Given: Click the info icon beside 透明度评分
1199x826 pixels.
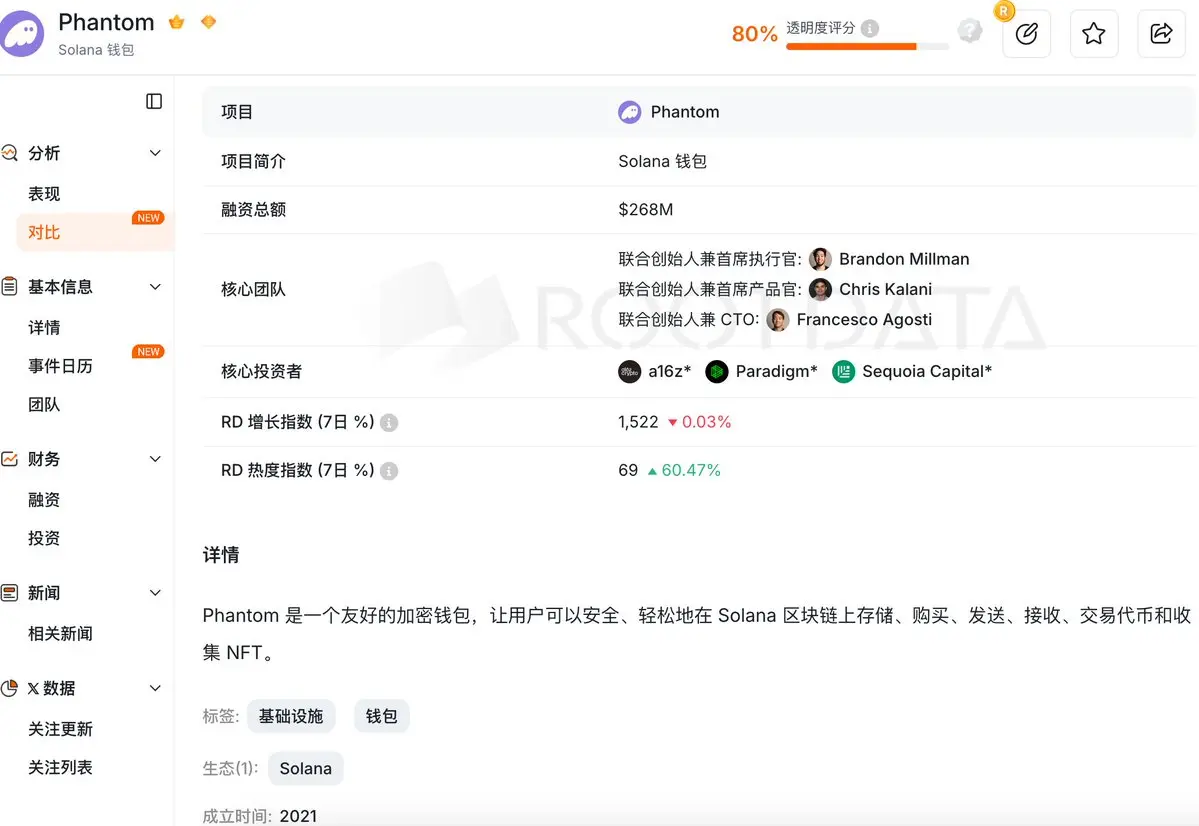Looking at the screenshot, I should (x=869, y=28).
